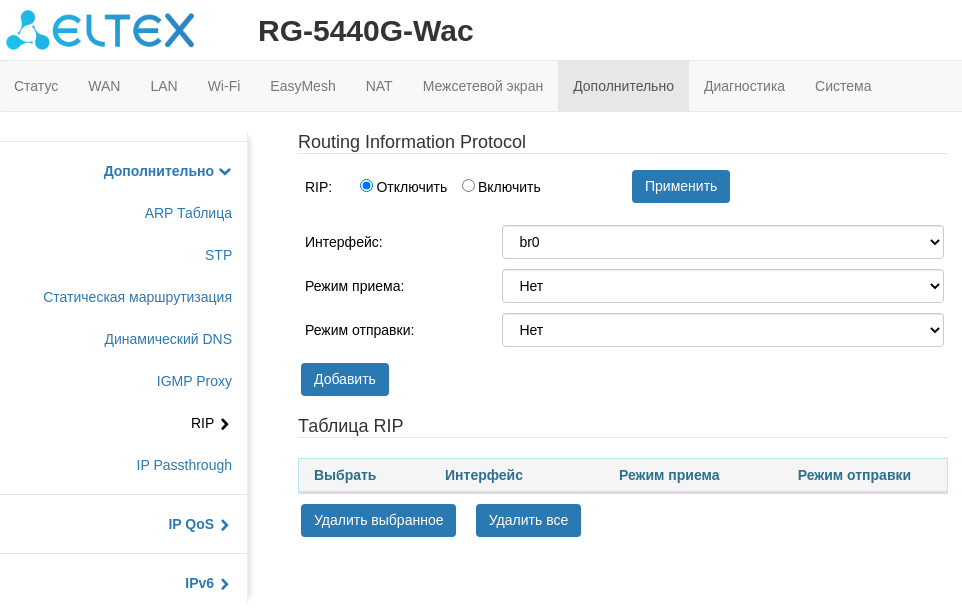This screenshot has height=608, width=962.
Task: Go to the Диагностика tab
Action: point(744,86)
